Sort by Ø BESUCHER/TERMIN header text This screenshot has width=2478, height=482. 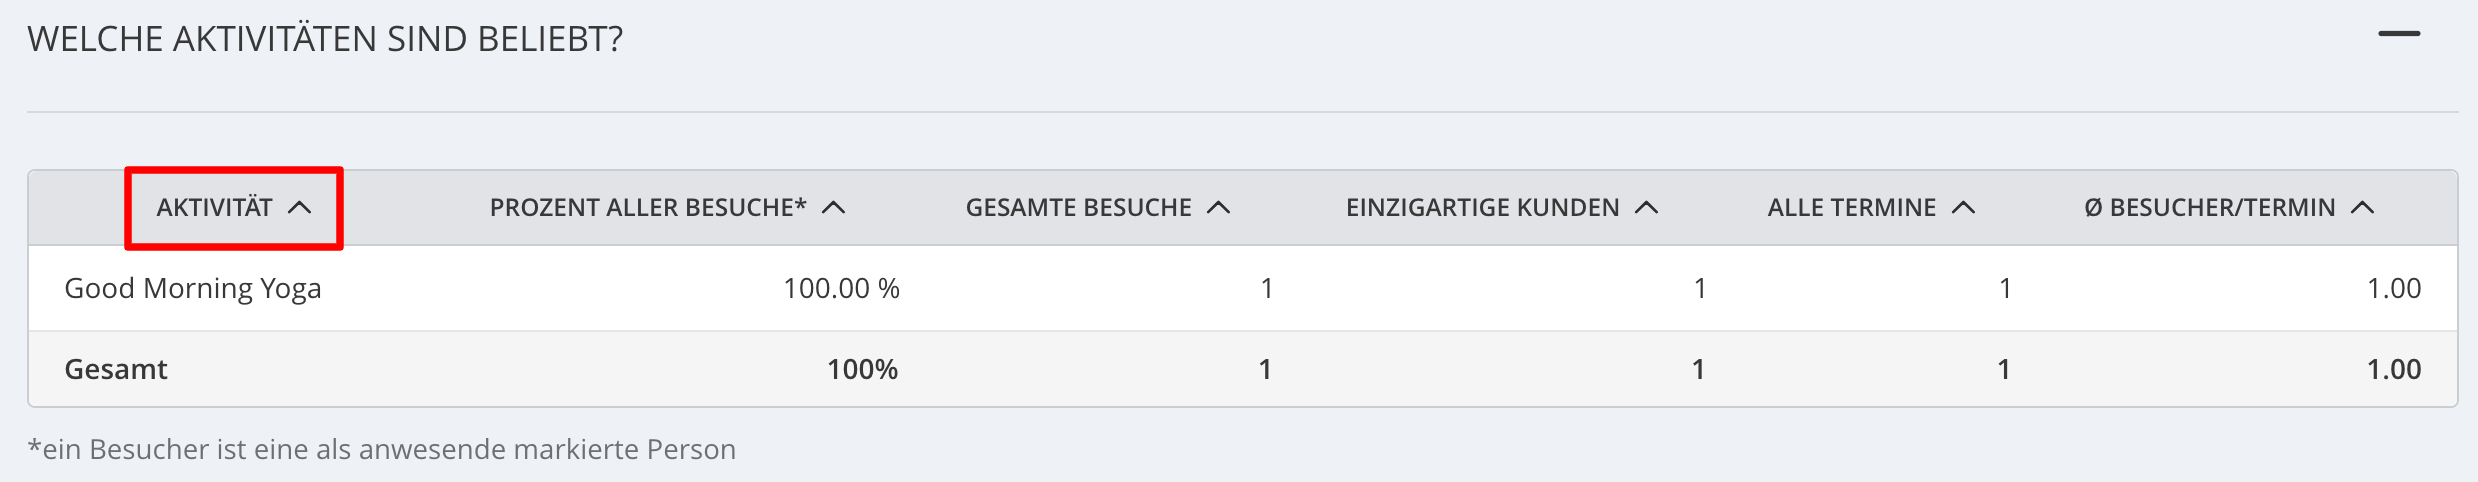click(x=2210, y=207)
